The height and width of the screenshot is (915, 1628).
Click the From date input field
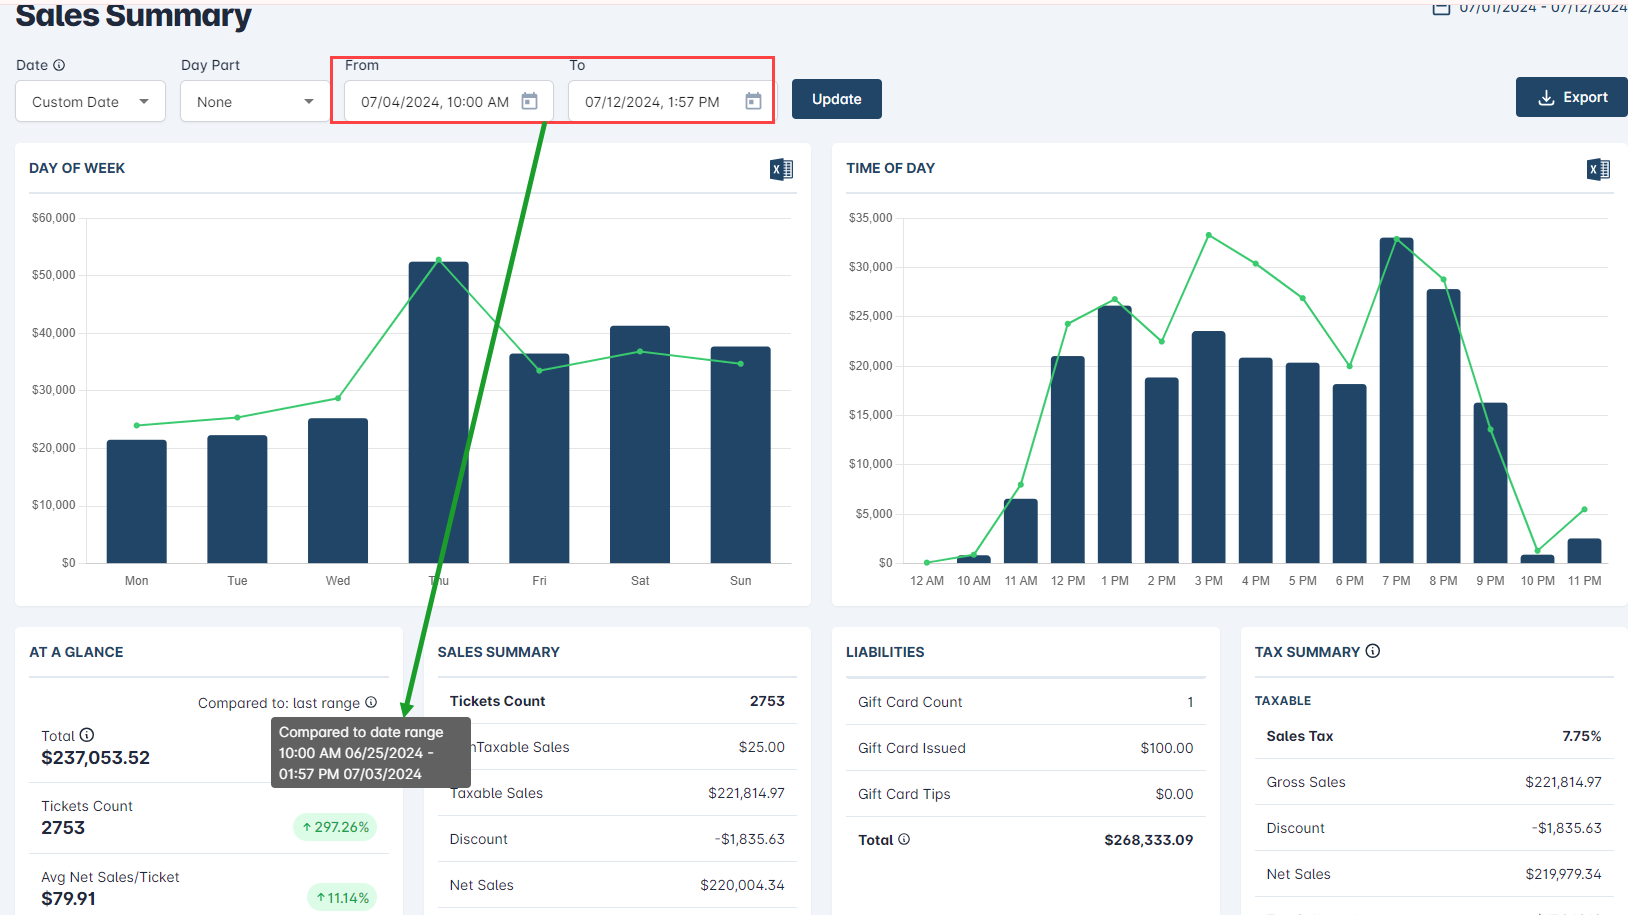click(435, 102)
